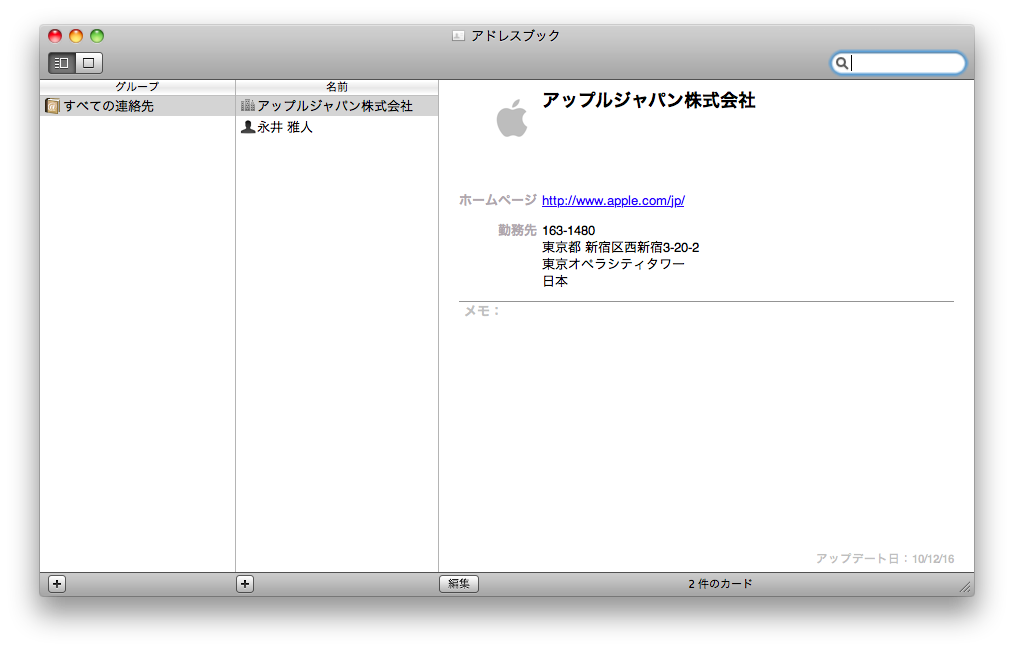Zoom the window with green button

(x=97, y=36)
